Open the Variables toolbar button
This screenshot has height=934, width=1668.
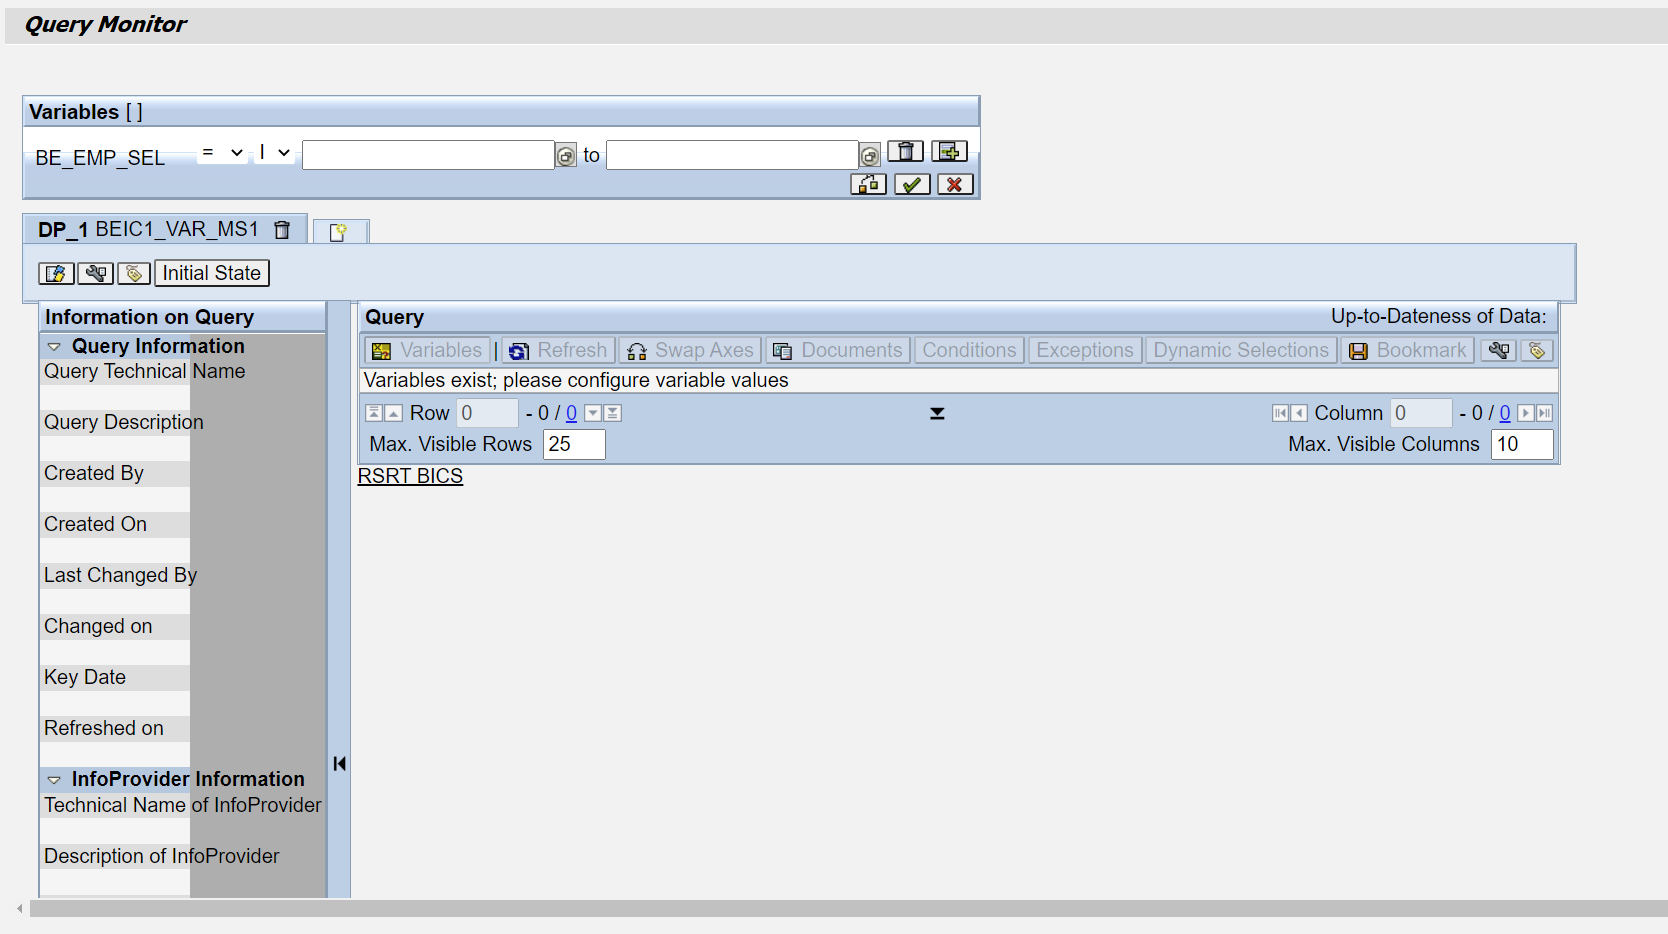click(428, 350)
